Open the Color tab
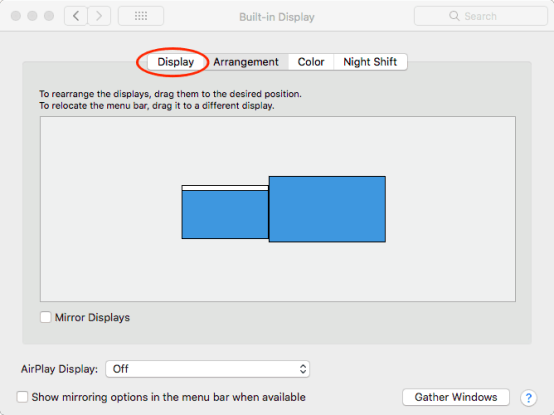 (x=311, y=62)
